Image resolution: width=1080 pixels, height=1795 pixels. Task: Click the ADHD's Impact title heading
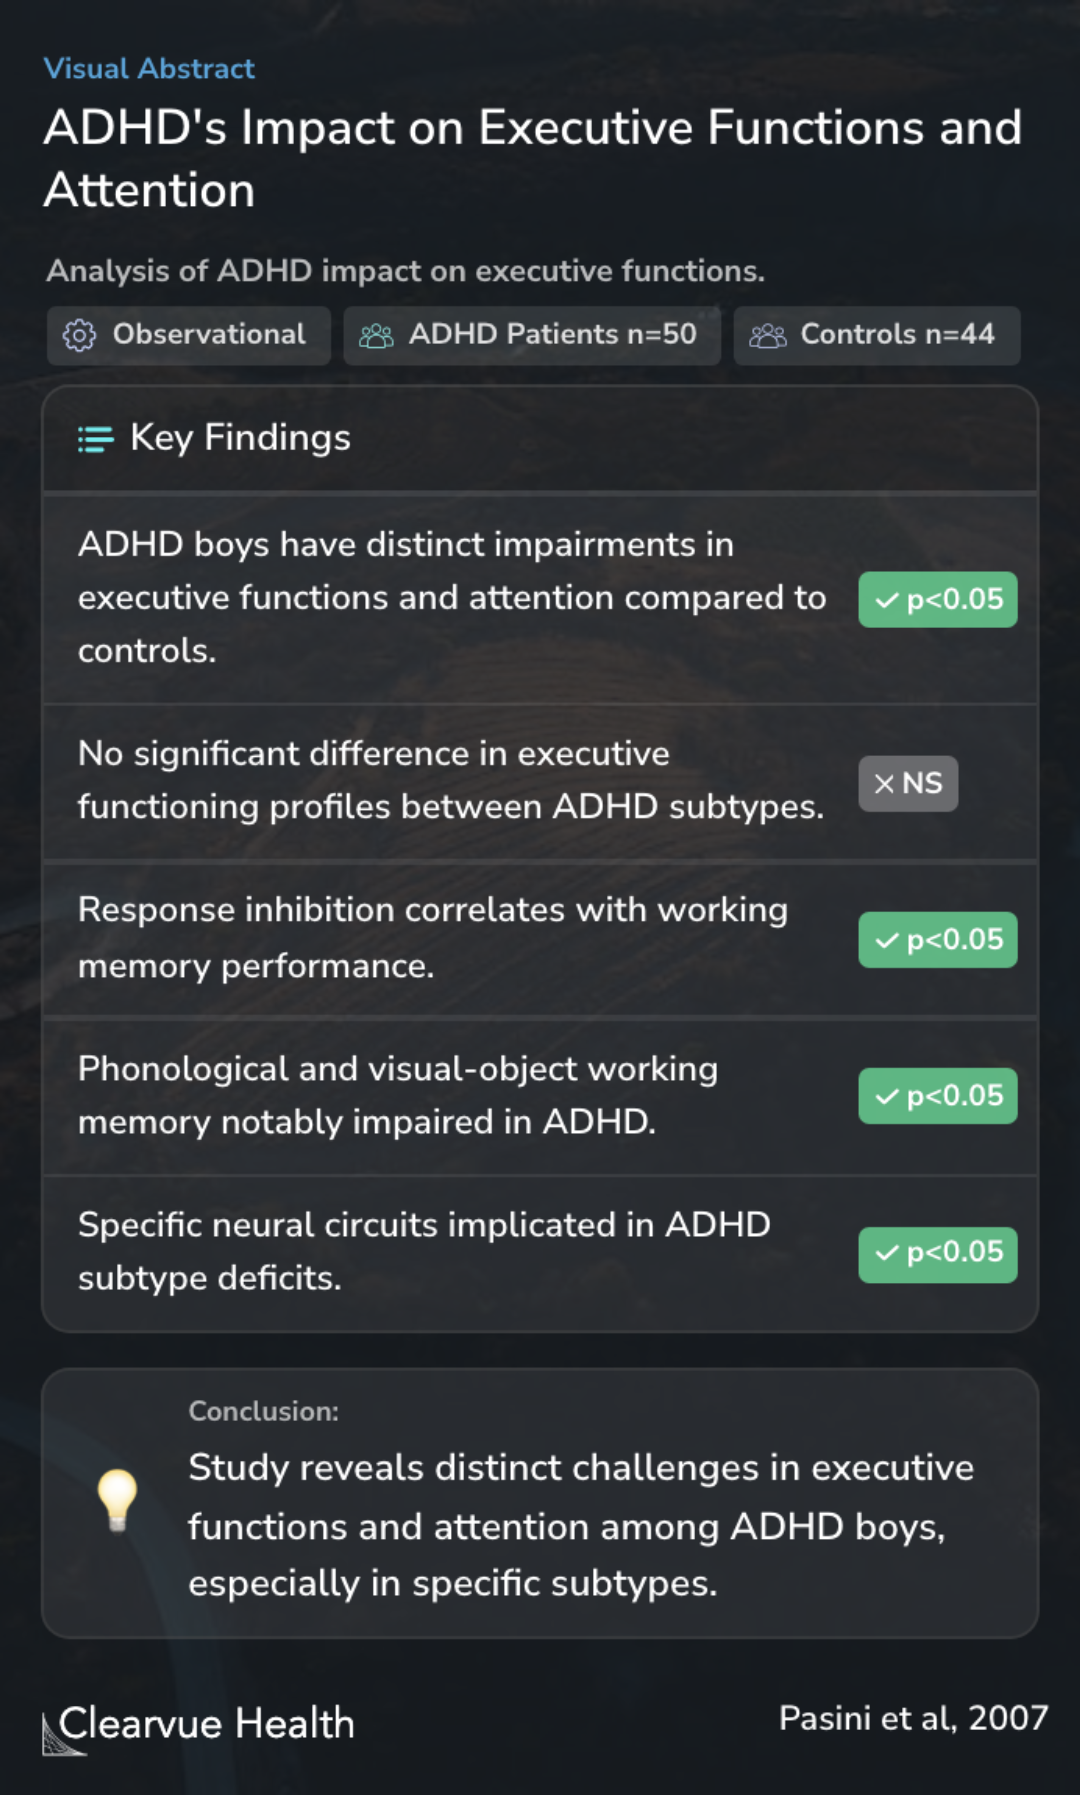[533, 158]
